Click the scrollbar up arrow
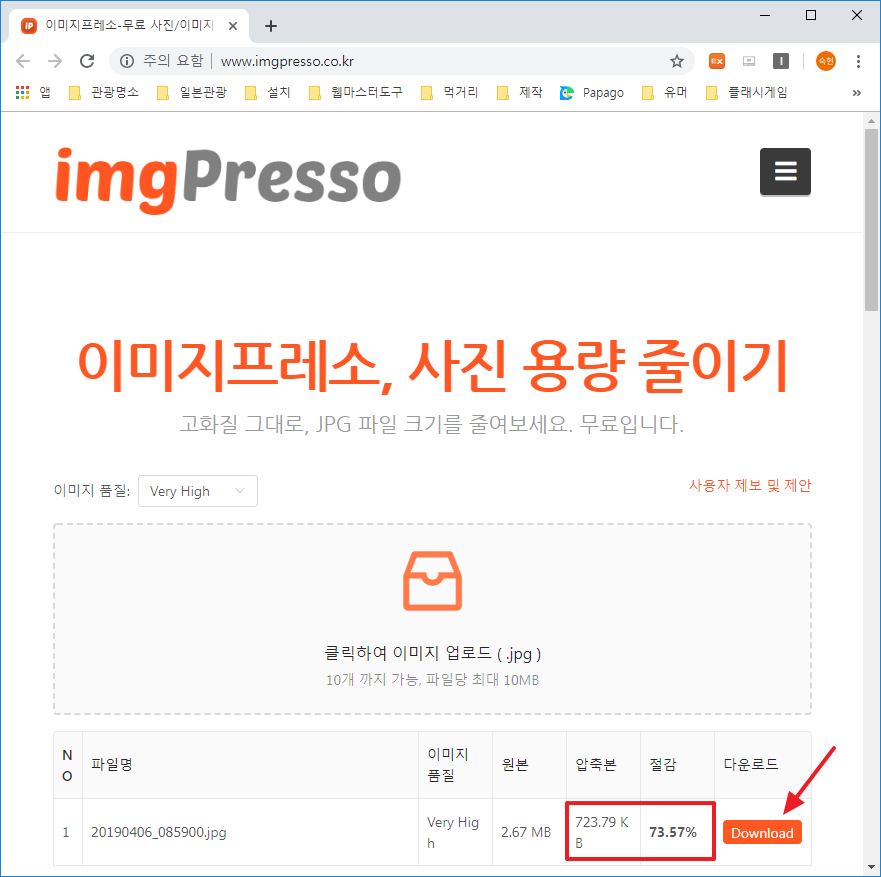The height and width of the screenshot is (877, 881). (x=871, y=121)
